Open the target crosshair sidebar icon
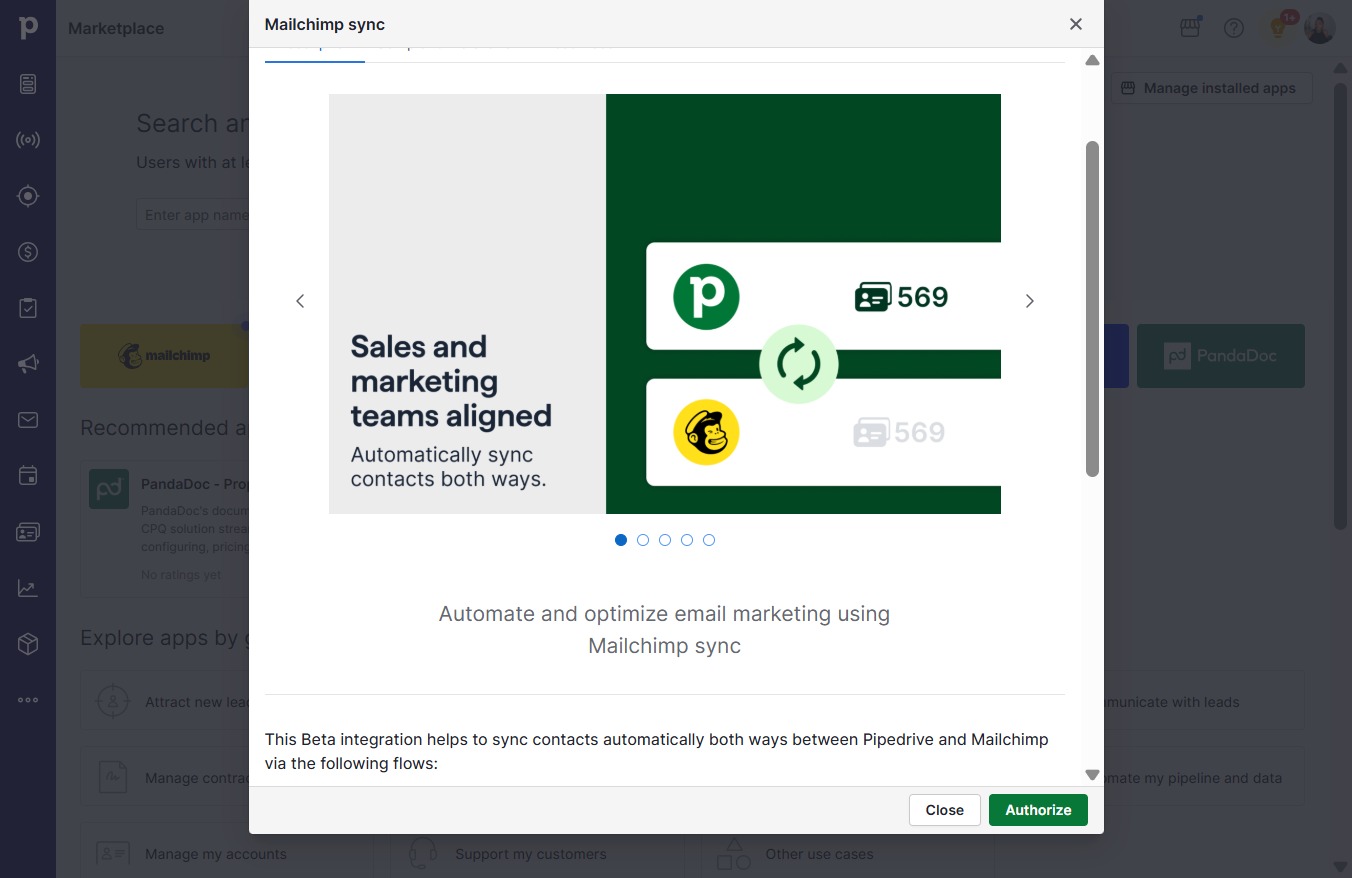Screen dimensions: 1352x878 (28, 196)
